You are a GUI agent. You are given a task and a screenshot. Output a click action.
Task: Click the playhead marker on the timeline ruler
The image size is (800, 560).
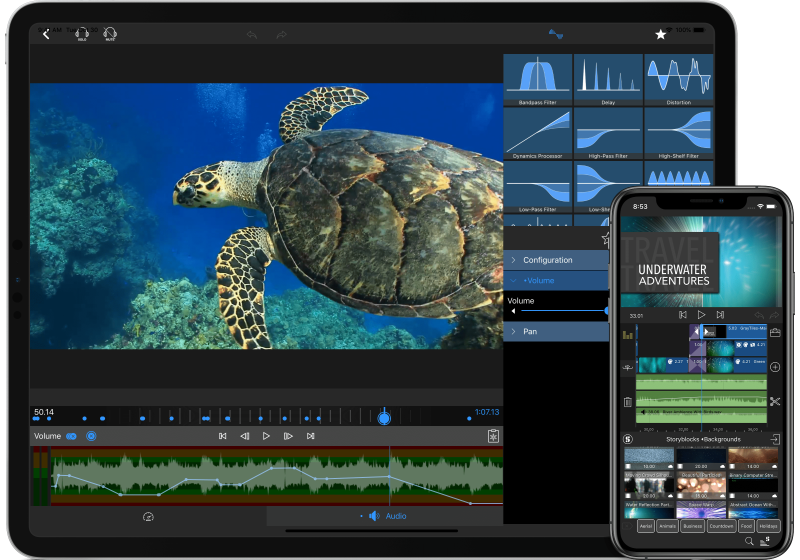click(383, 417)
